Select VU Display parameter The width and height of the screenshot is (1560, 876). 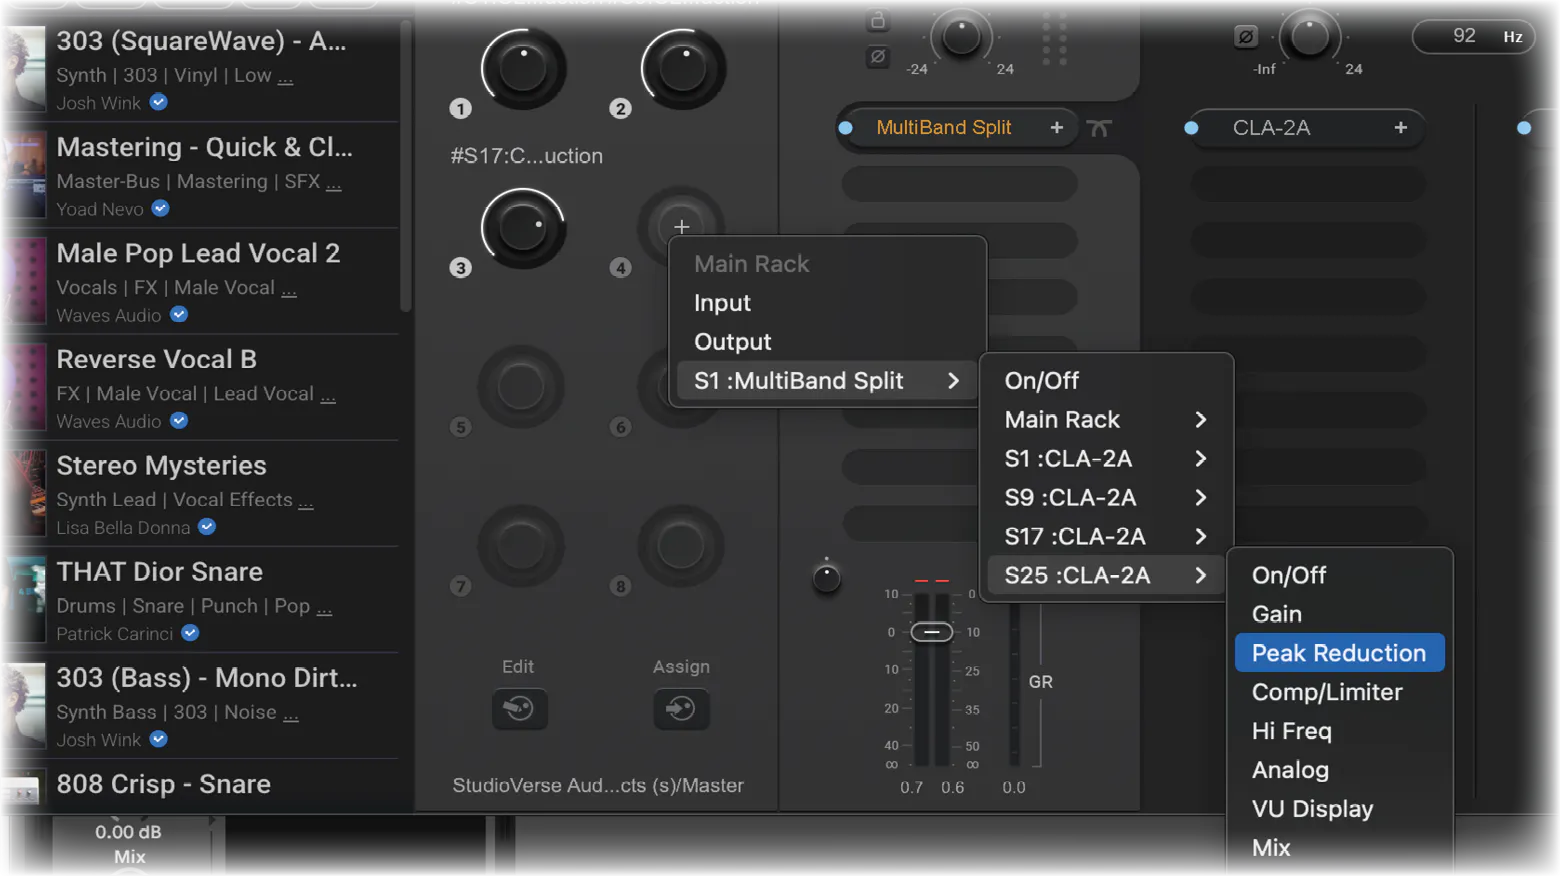coord(1313,809)
